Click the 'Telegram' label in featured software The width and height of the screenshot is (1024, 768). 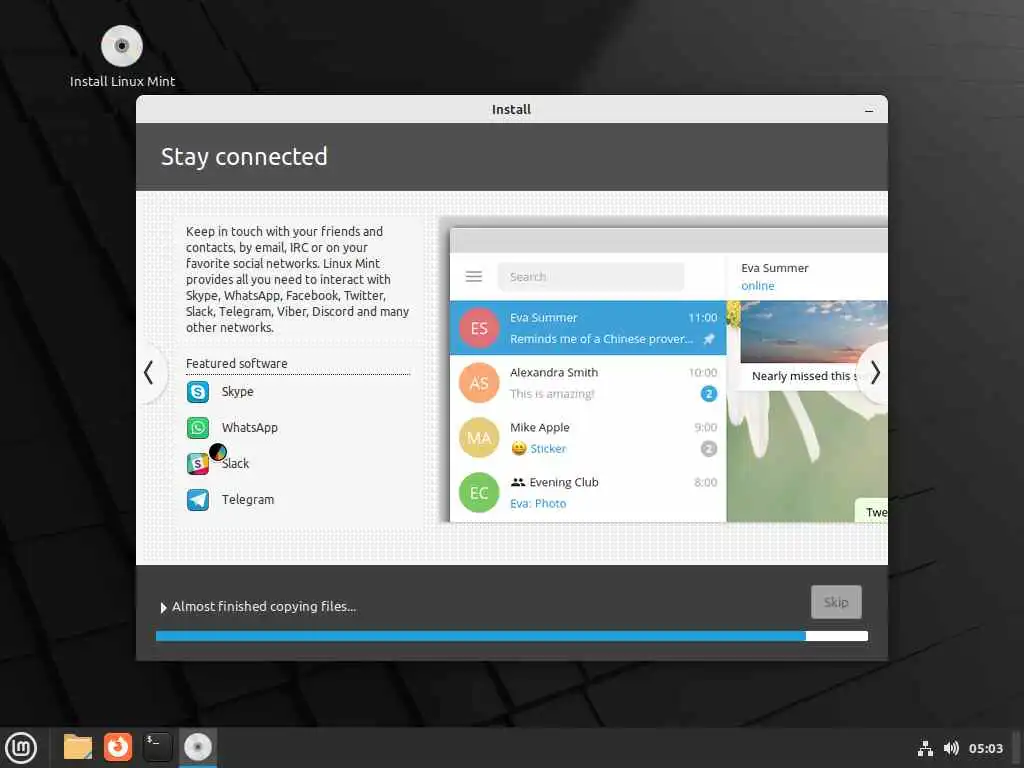click(248, 500)
